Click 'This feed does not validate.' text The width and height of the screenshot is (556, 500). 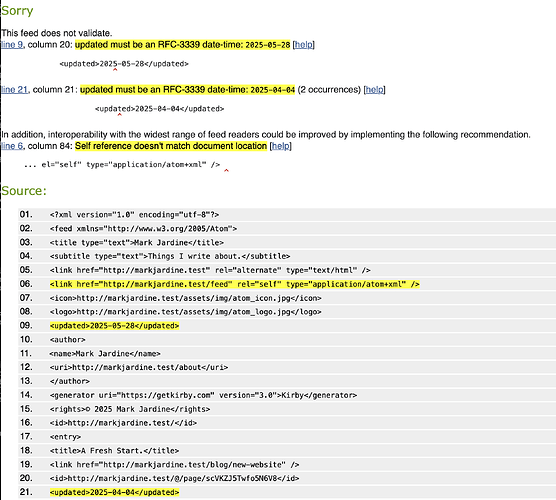tap(57, 33)
